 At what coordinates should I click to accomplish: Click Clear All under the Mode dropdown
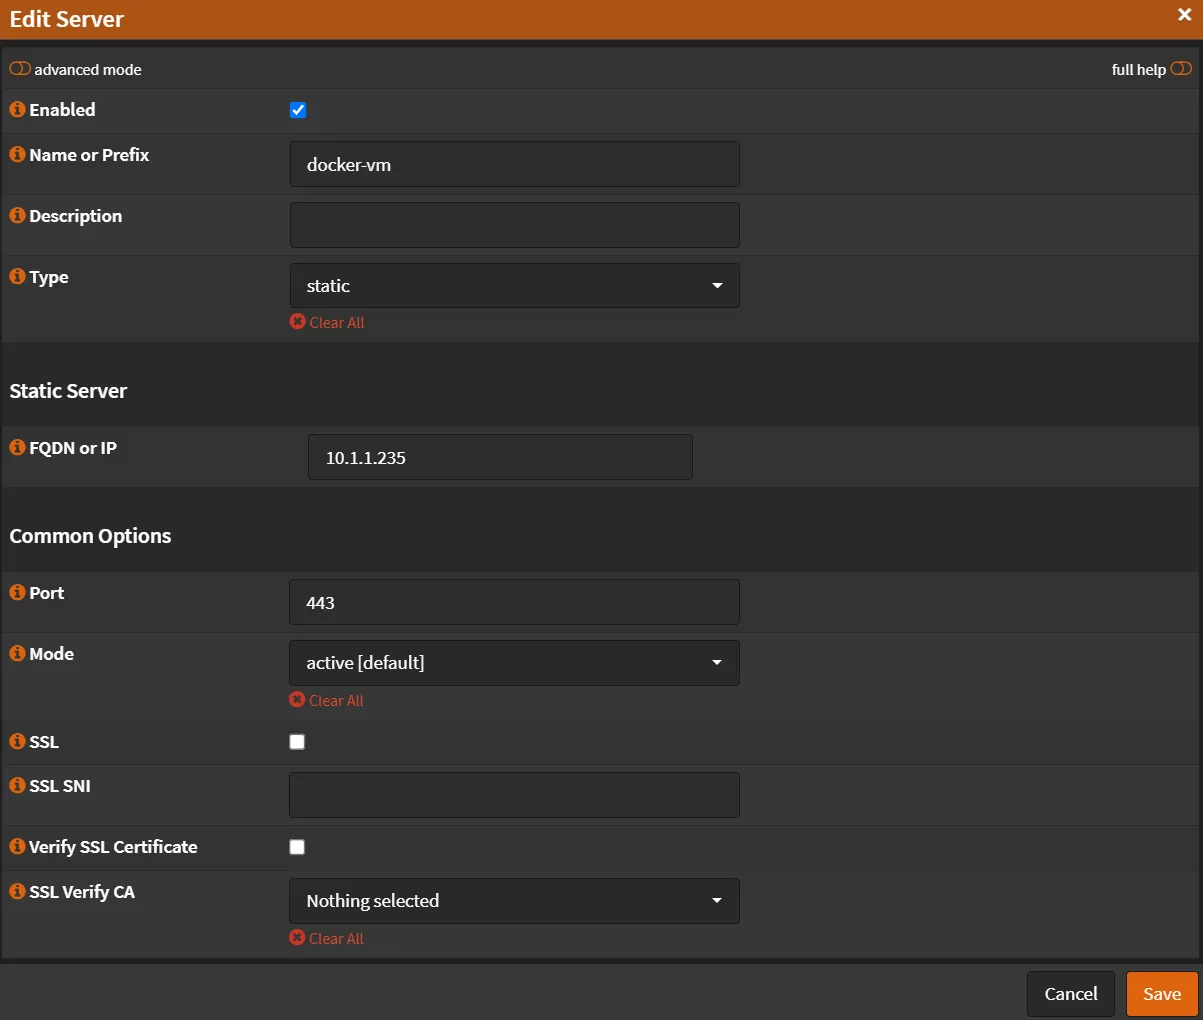[327, 701]
